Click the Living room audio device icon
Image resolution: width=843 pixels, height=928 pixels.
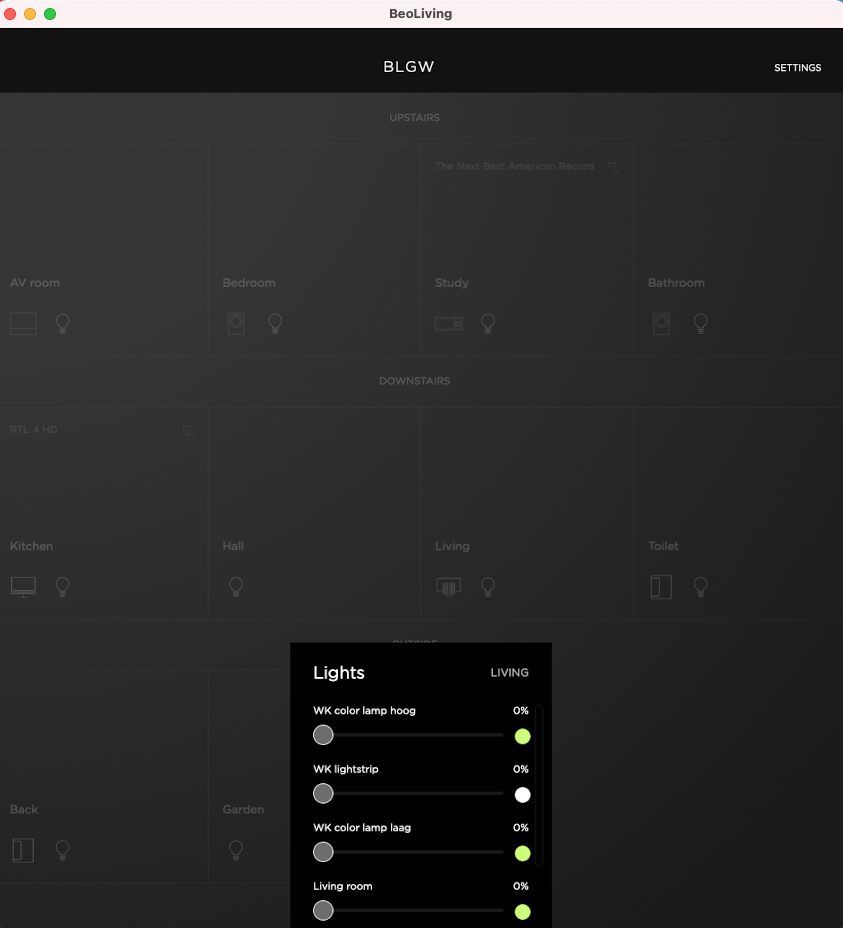click(x=448, y=587)
